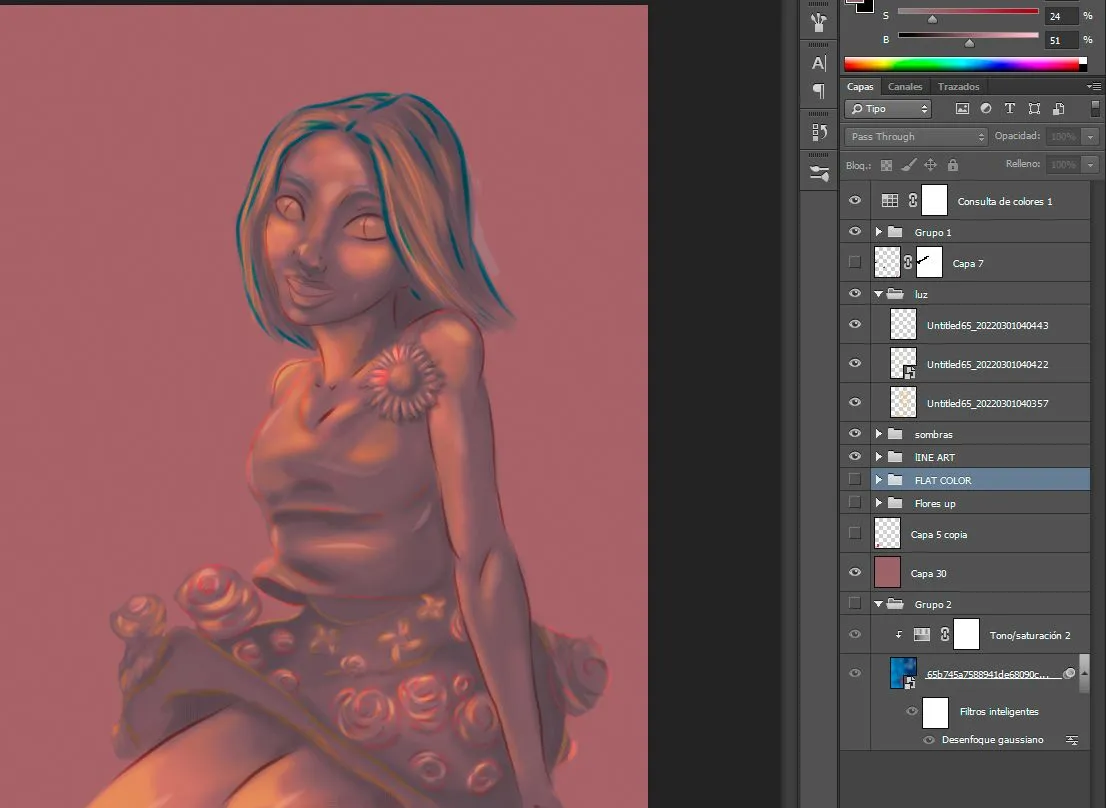Click the mask link icon on Tono/saturación 2
Image resolution: width=1106 pixels, height=808 pixels.
(x=944, y=635)
